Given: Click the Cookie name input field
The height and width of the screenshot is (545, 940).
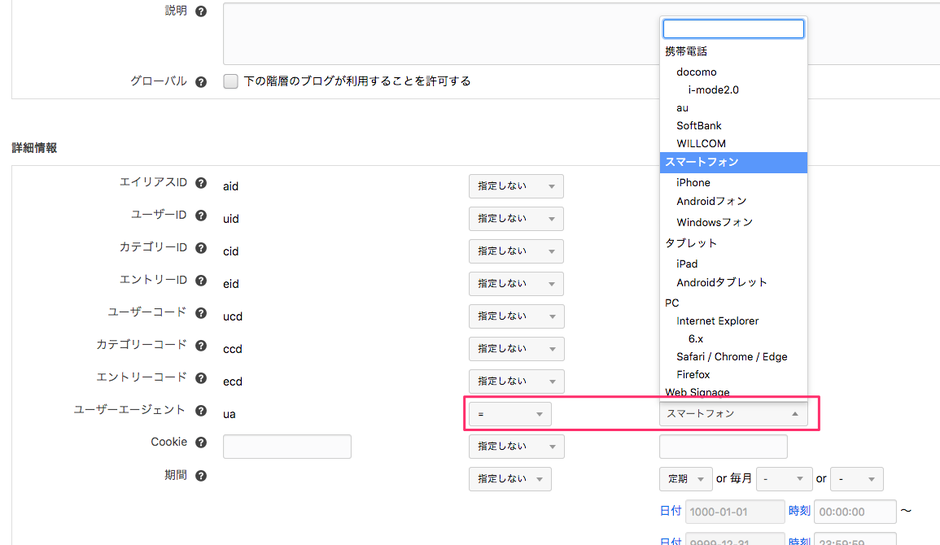Looking at the screenshot, I should tap(287, 447).
